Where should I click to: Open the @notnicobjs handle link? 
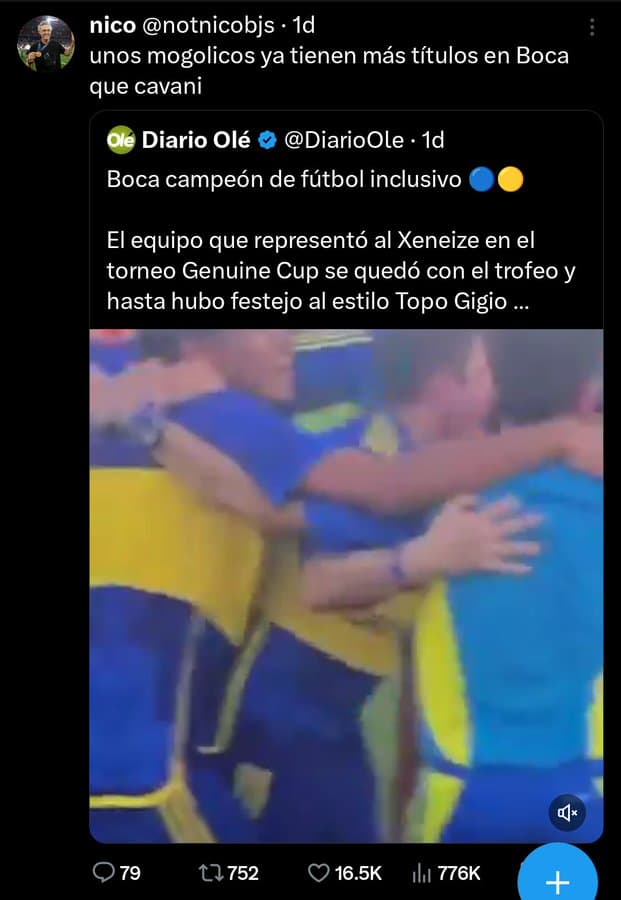coord(208,25)
